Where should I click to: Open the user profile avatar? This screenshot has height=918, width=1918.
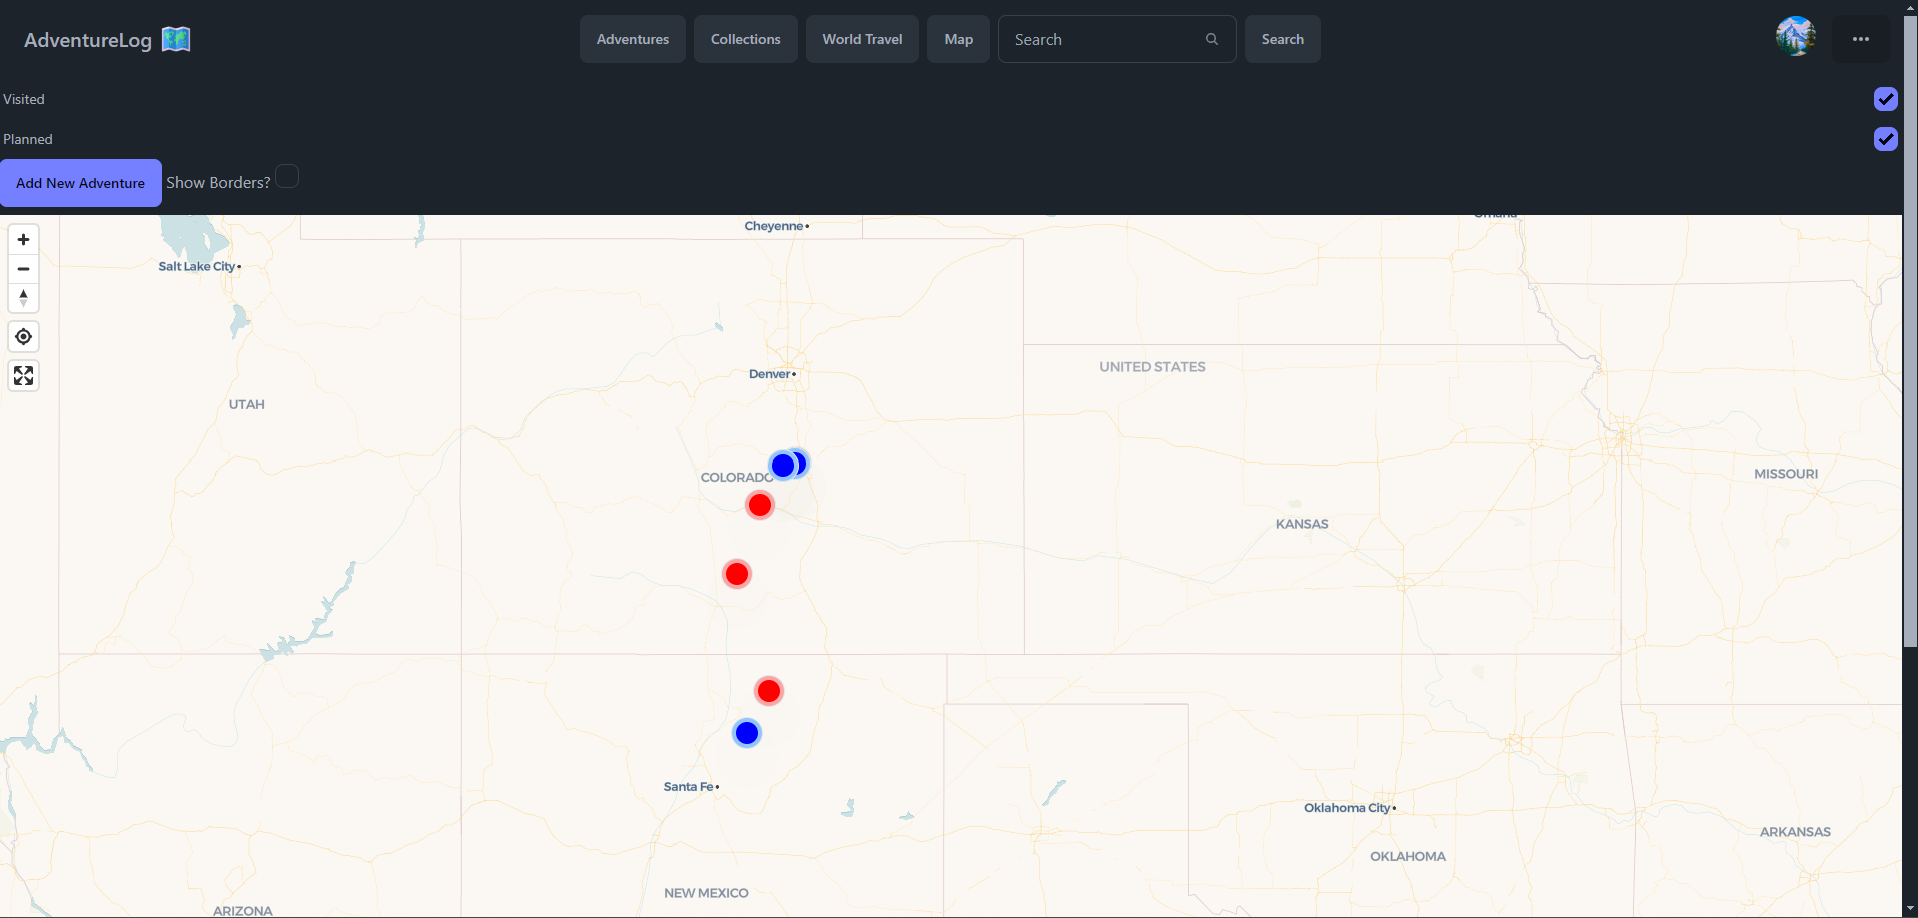[x=1795, y=38]
